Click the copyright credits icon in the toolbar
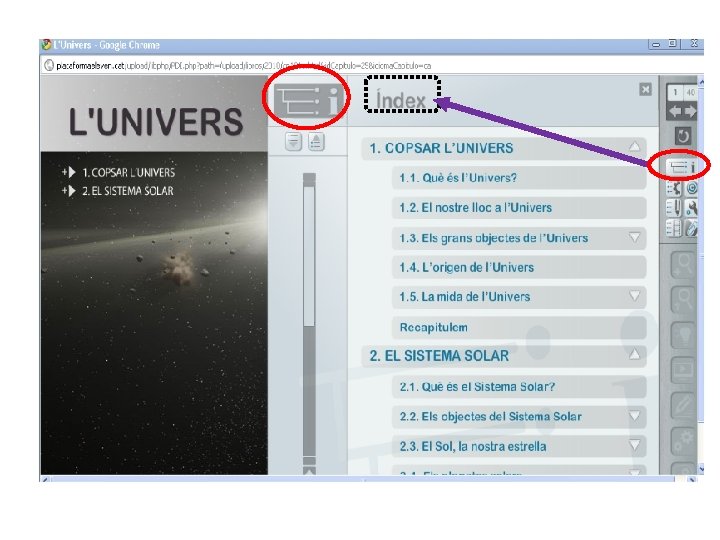 pos(691,188)
